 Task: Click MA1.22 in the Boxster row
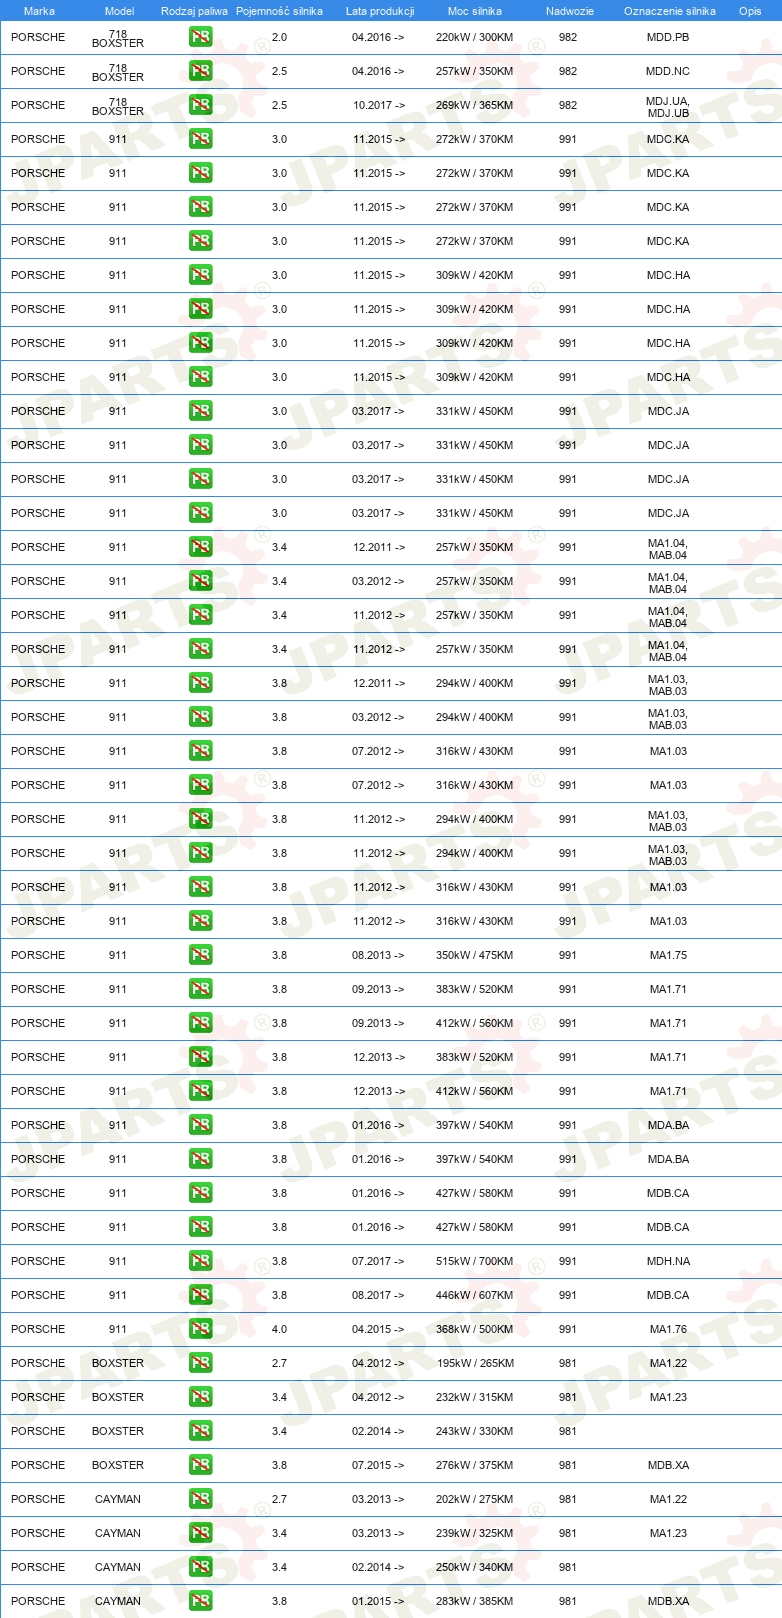668,1363
